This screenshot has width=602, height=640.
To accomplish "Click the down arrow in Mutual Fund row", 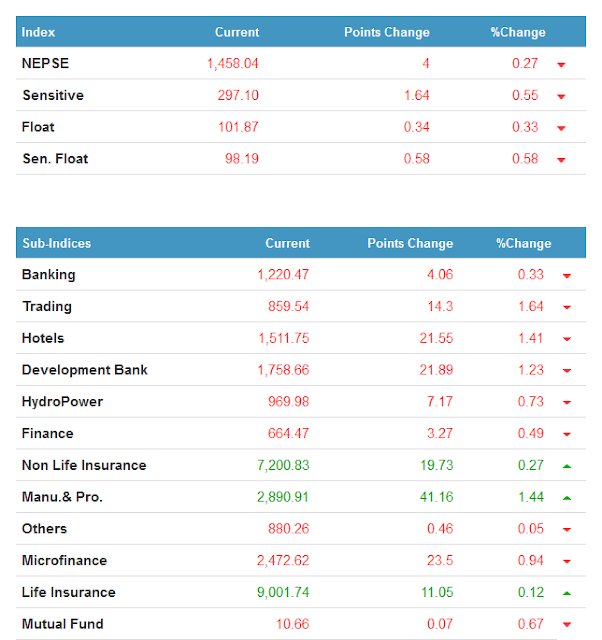I will point(567,625).
